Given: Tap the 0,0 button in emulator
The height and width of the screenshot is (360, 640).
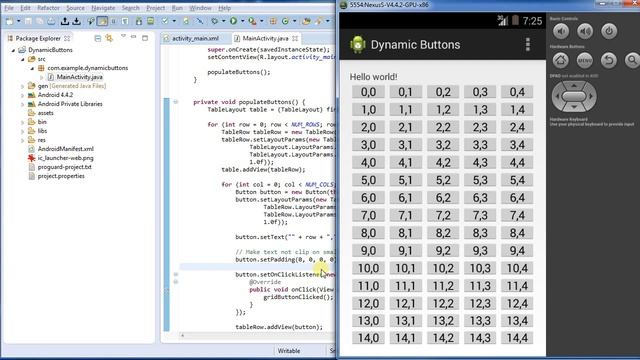Looking at the screenshot, I should point(368,92).
